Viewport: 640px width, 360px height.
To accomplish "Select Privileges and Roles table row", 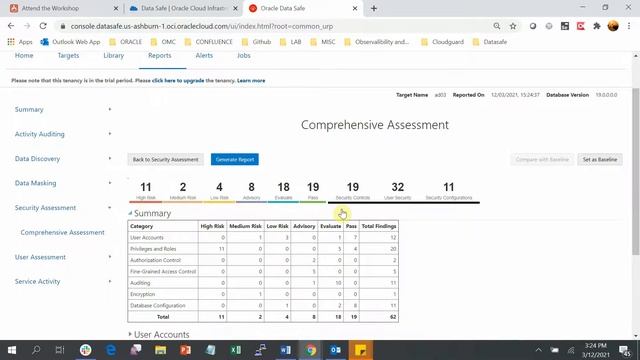I will pyautogui.click(x=263, y=249).
